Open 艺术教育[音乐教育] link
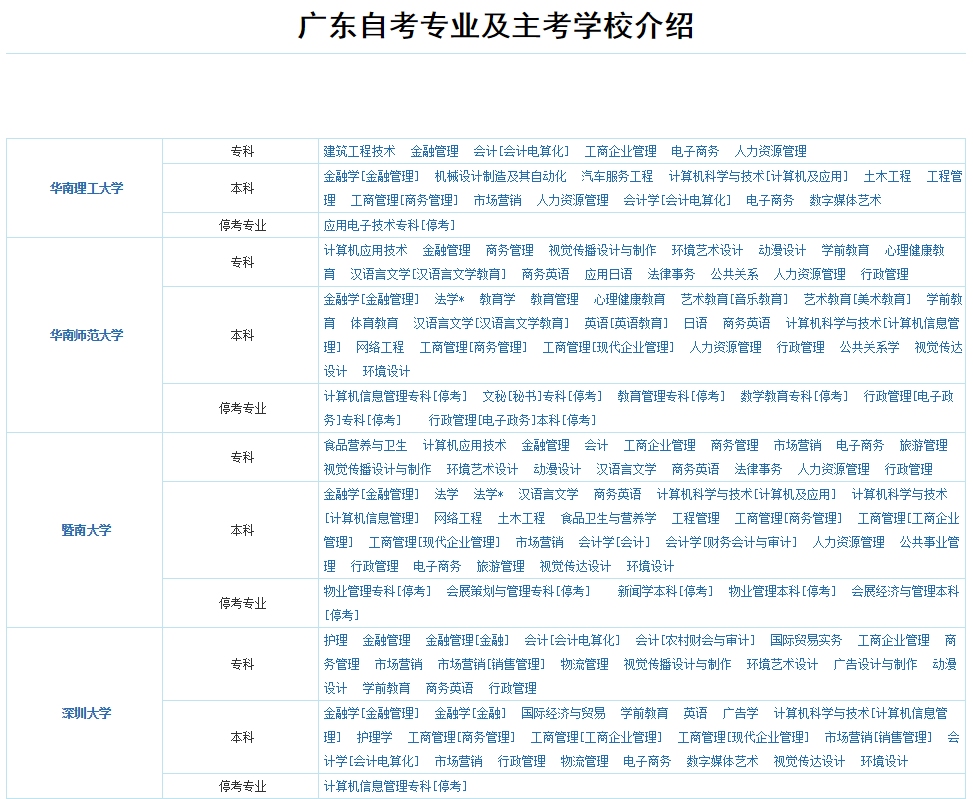The image size is (973, 799). [734, 299]
